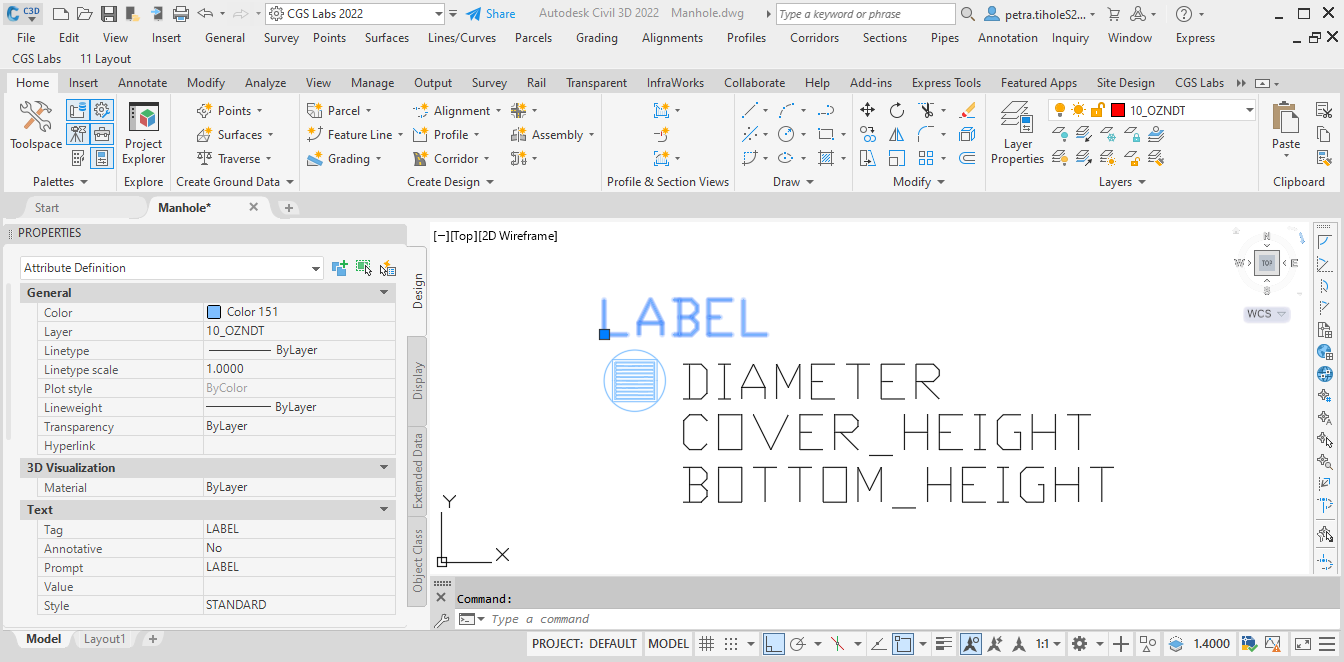The image size is (1344, 662).
Task: Collapse the General properties section
Action: coord(384,293)
